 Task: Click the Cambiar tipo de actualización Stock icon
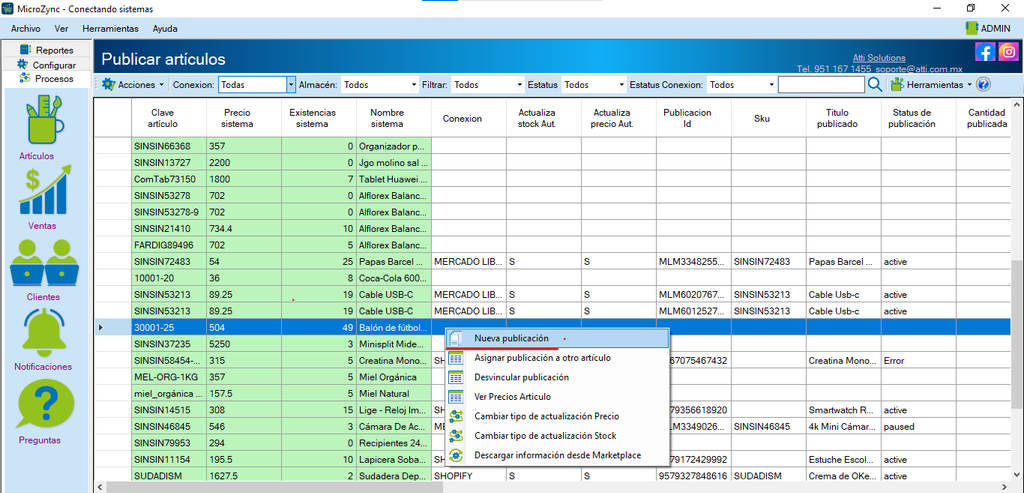[456, 436]
